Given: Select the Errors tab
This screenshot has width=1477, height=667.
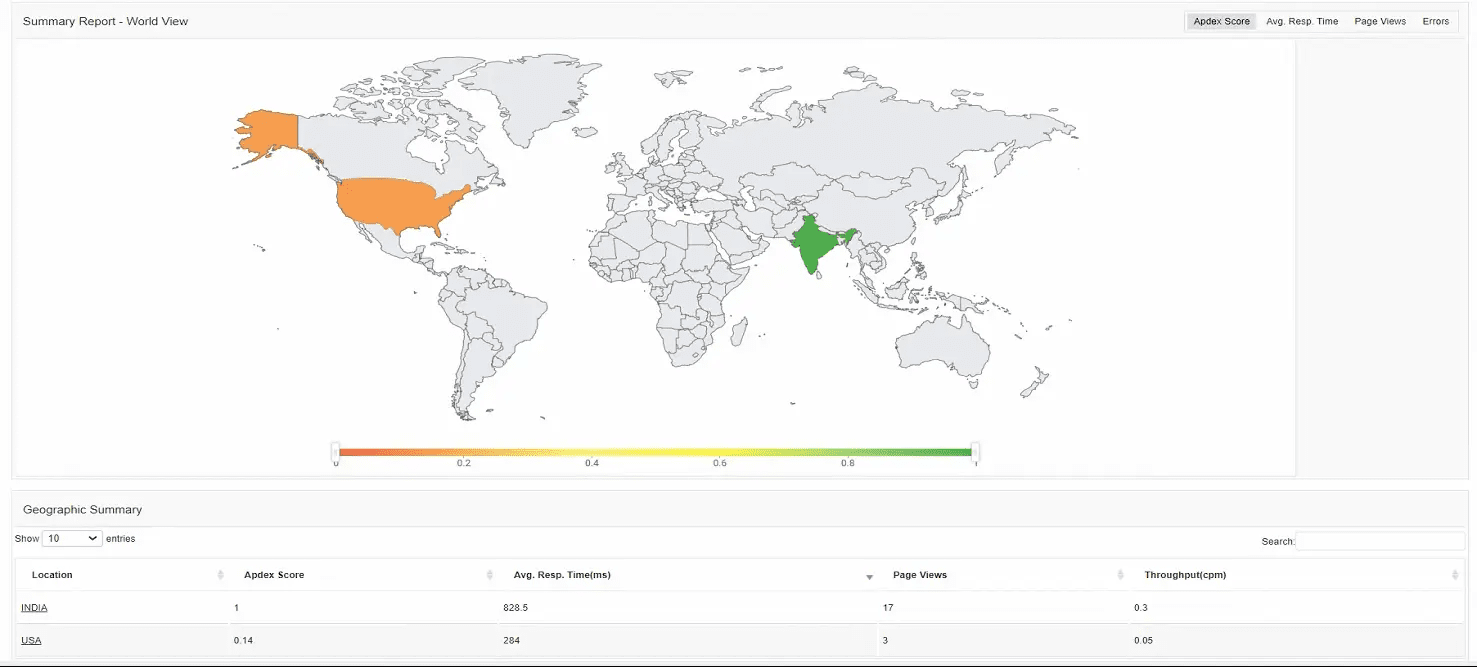Looking at the screenshot, I should pos(1435,20).
